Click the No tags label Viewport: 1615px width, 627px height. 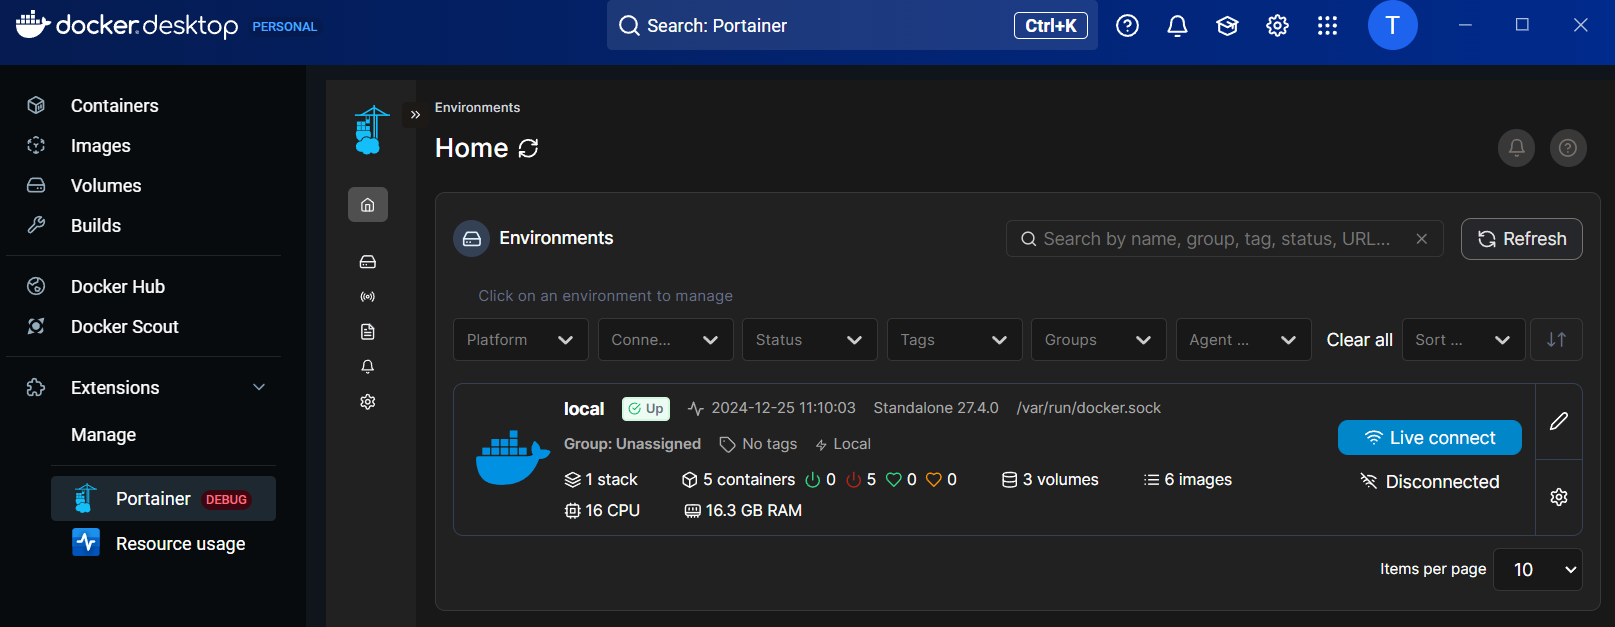tap(759, 444)
